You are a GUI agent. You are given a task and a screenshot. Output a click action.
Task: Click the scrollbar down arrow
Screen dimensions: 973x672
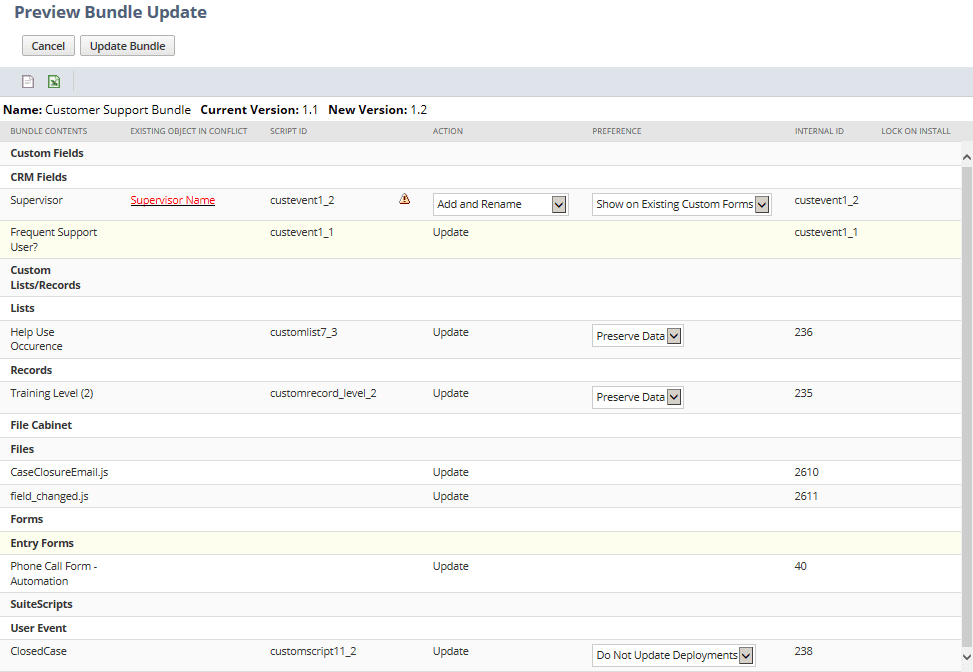click(x=967, y=657)
